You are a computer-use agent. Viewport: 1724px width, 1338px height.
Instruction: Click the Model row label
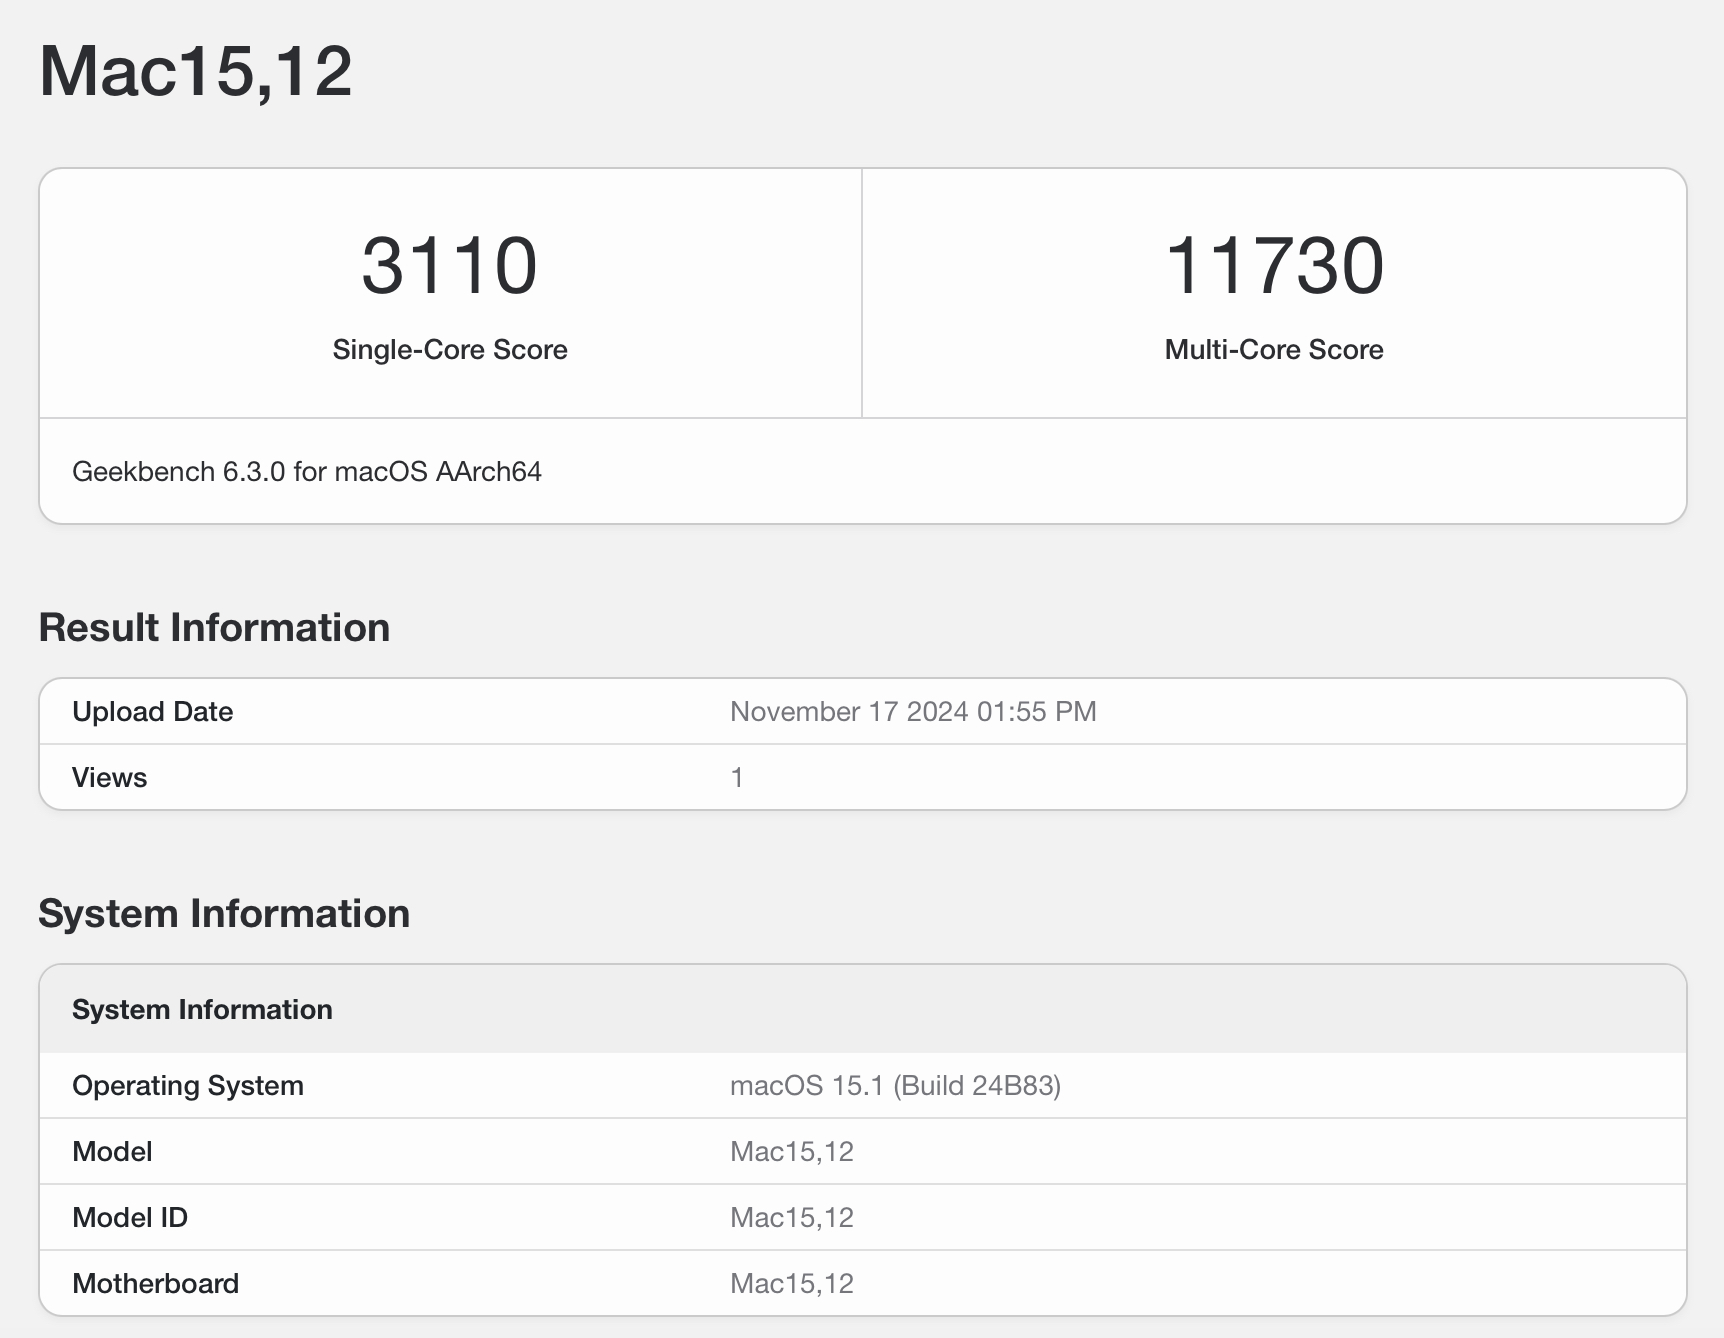pyautogui.click(x=112, y=1152)
